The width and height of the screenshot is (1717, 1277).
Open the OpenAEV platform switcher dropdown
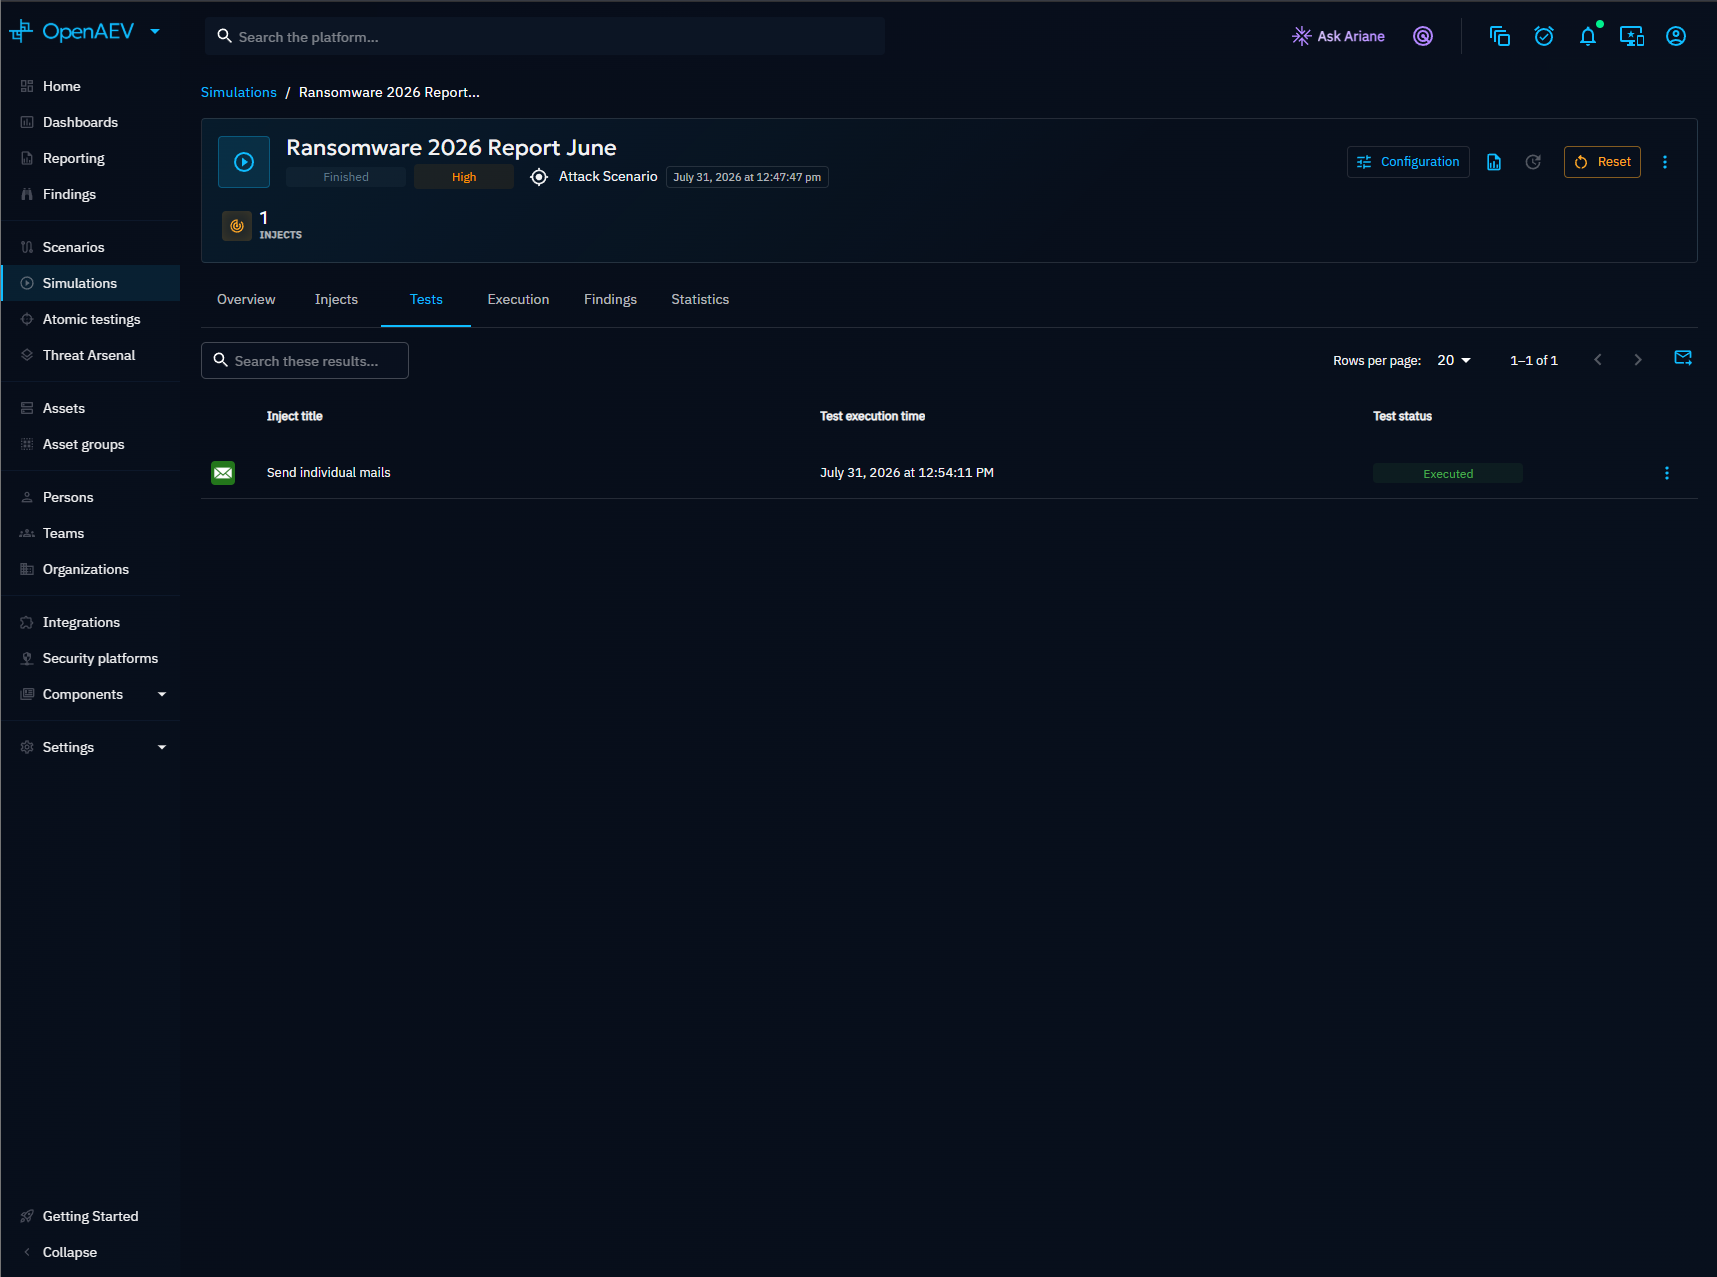pos(155,32)
